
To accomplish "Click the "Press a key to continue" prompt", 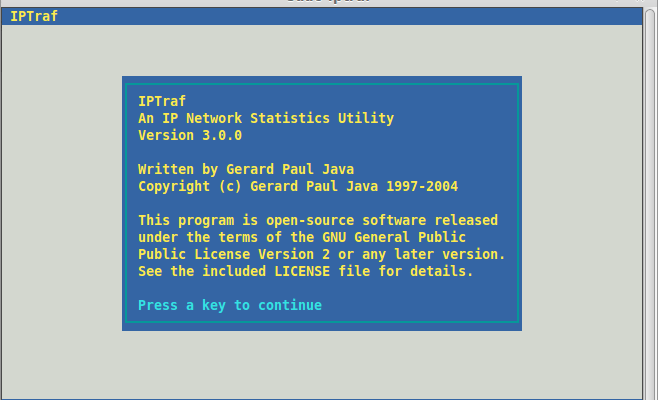I will [x=230, y=306].
